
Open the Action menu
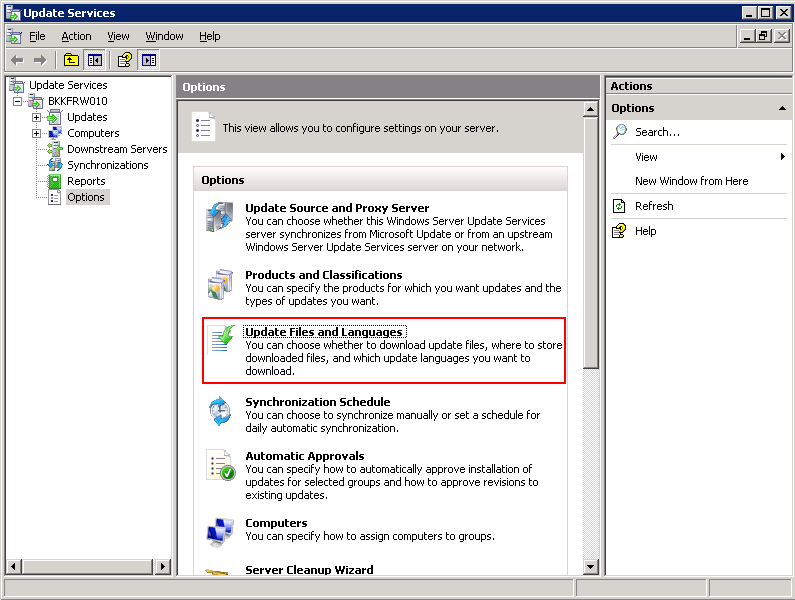point(77,37)
